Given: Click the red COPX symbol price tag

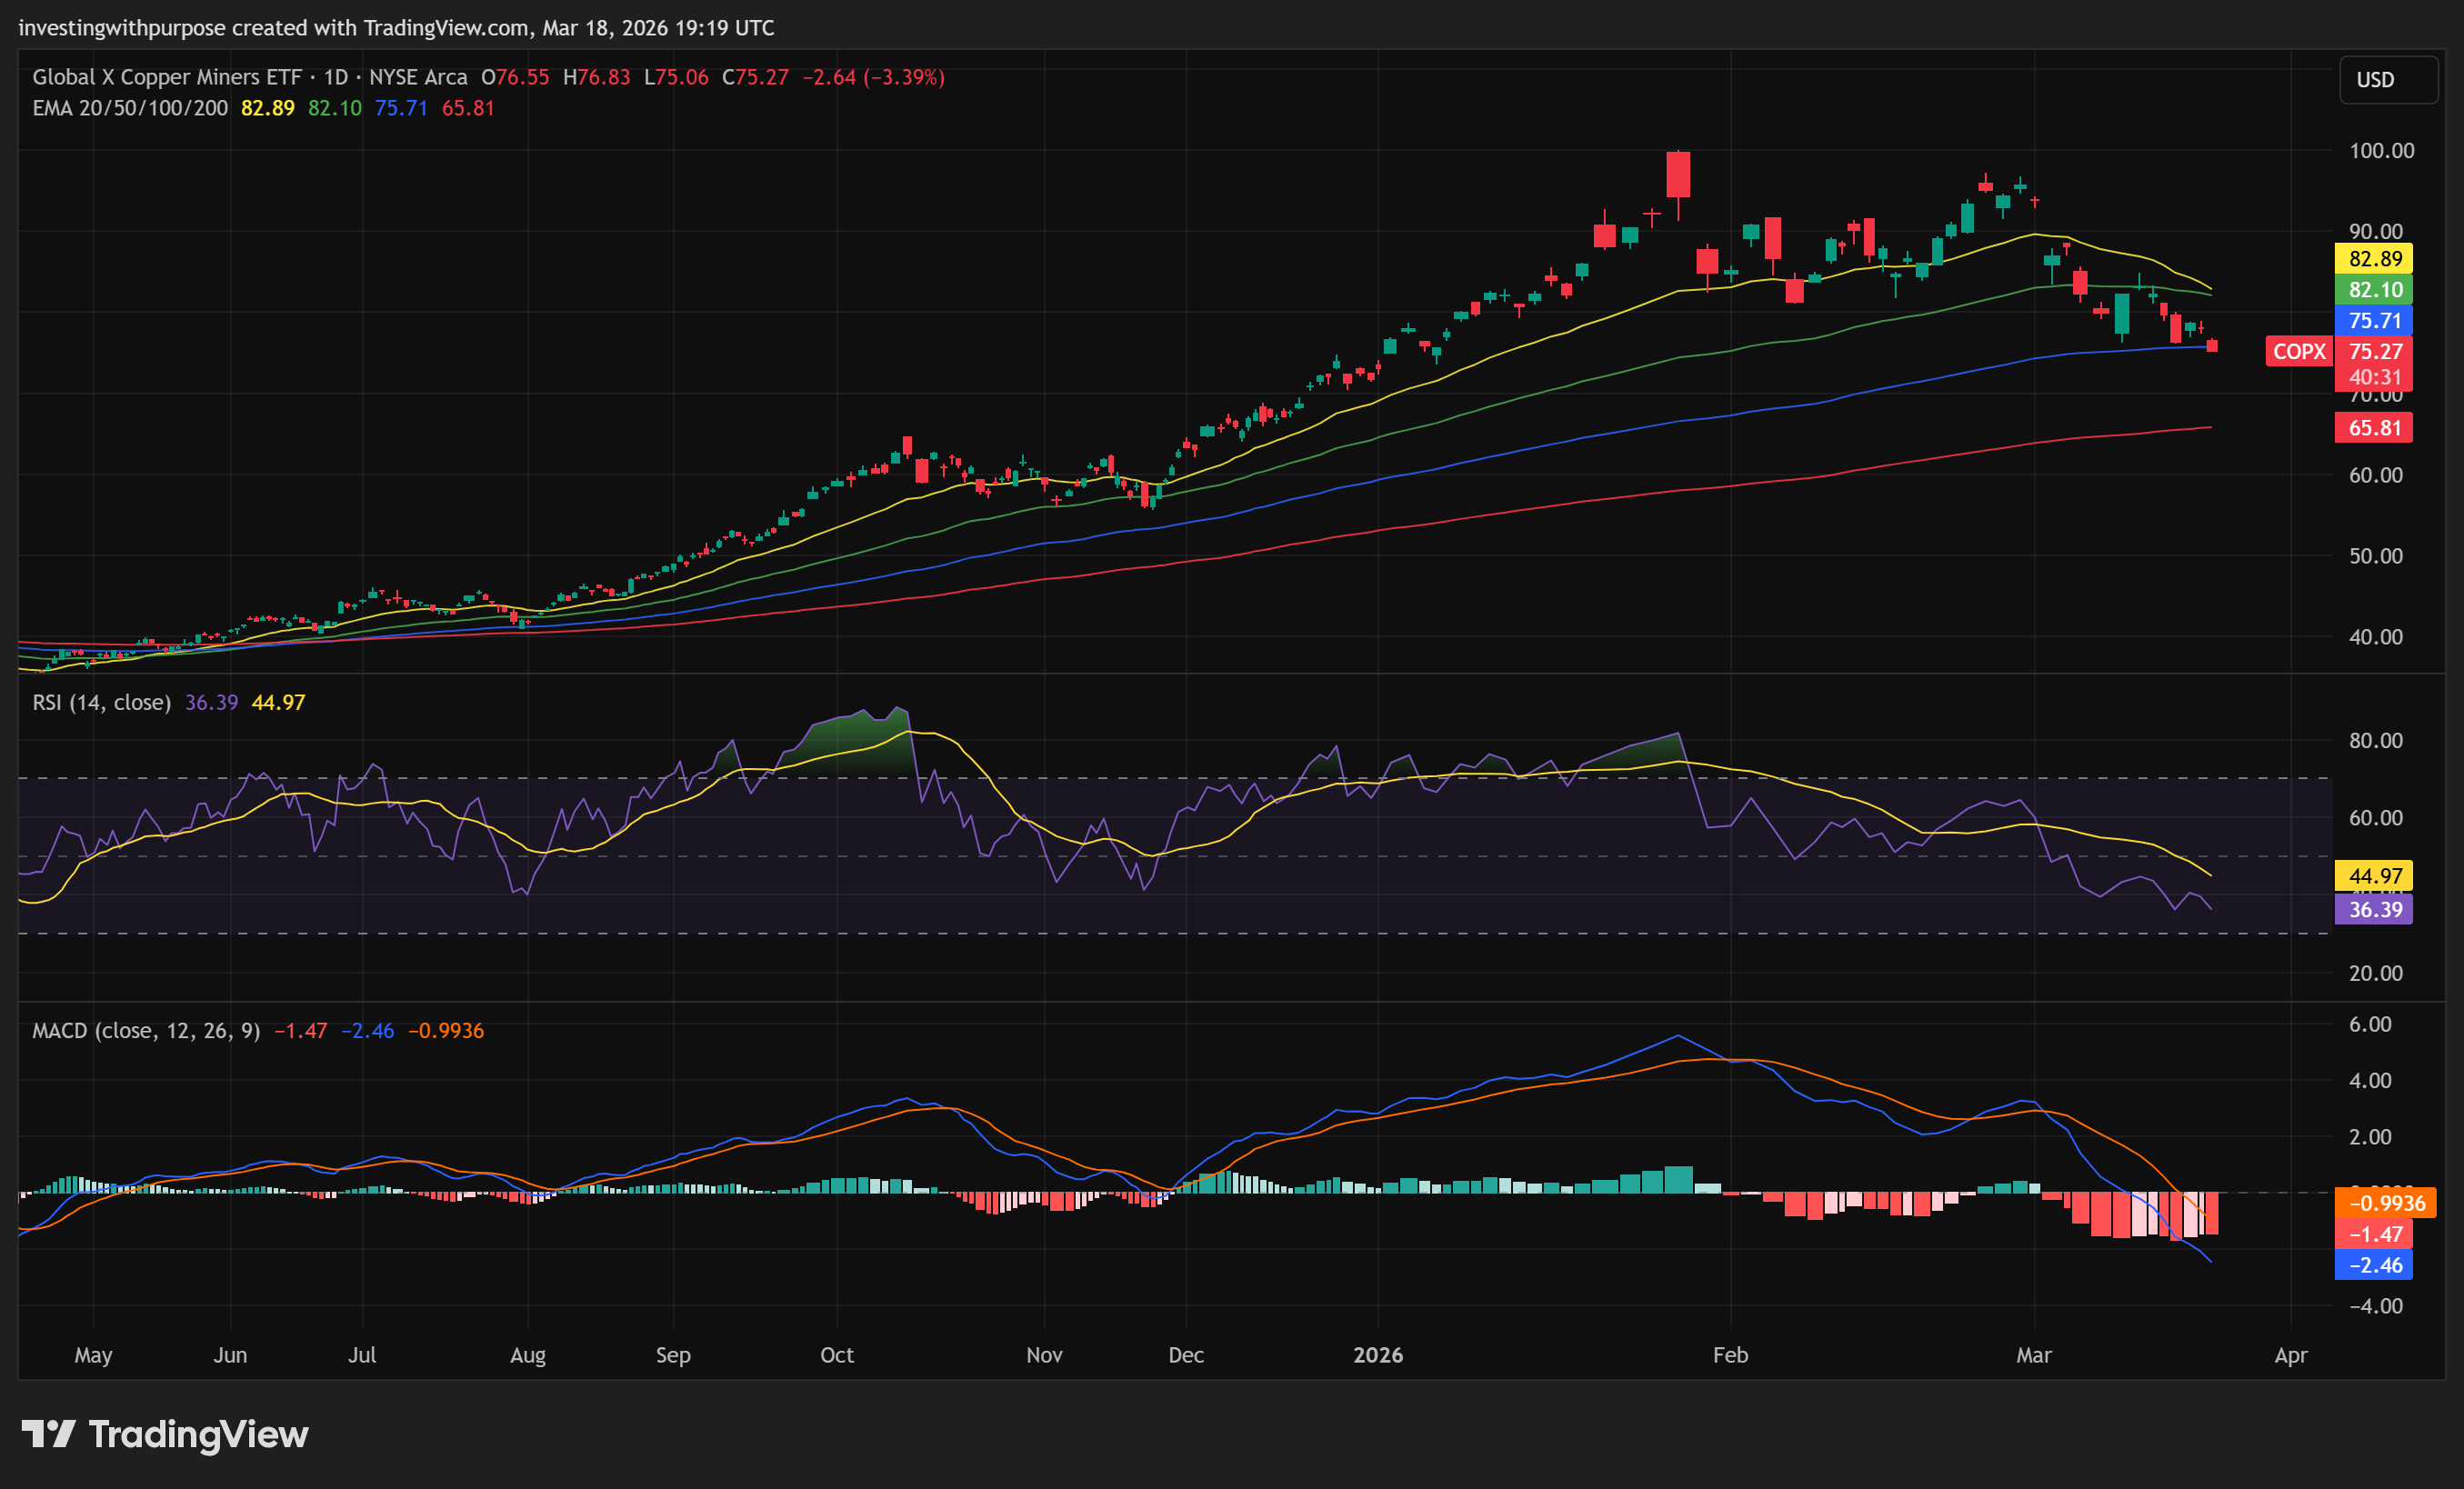Looking at the screenshot, I should click(2298, 351).
